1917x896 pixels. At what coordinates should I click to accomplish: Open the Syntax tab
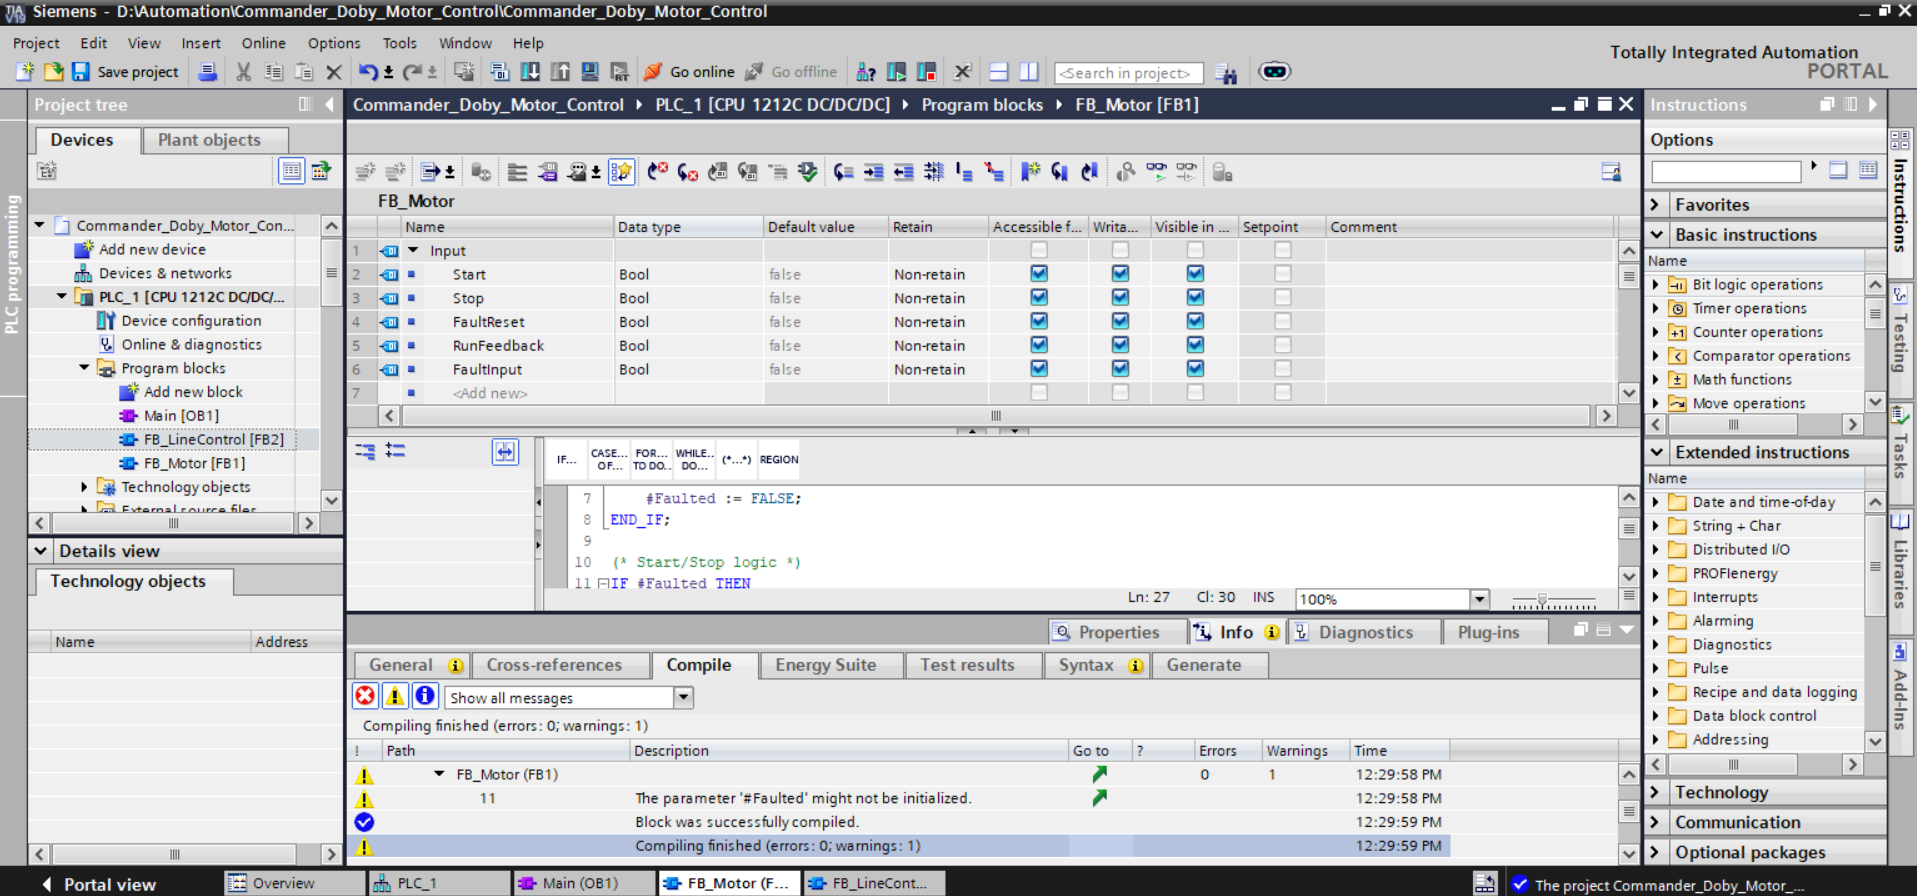click(x=1096, y=665)
